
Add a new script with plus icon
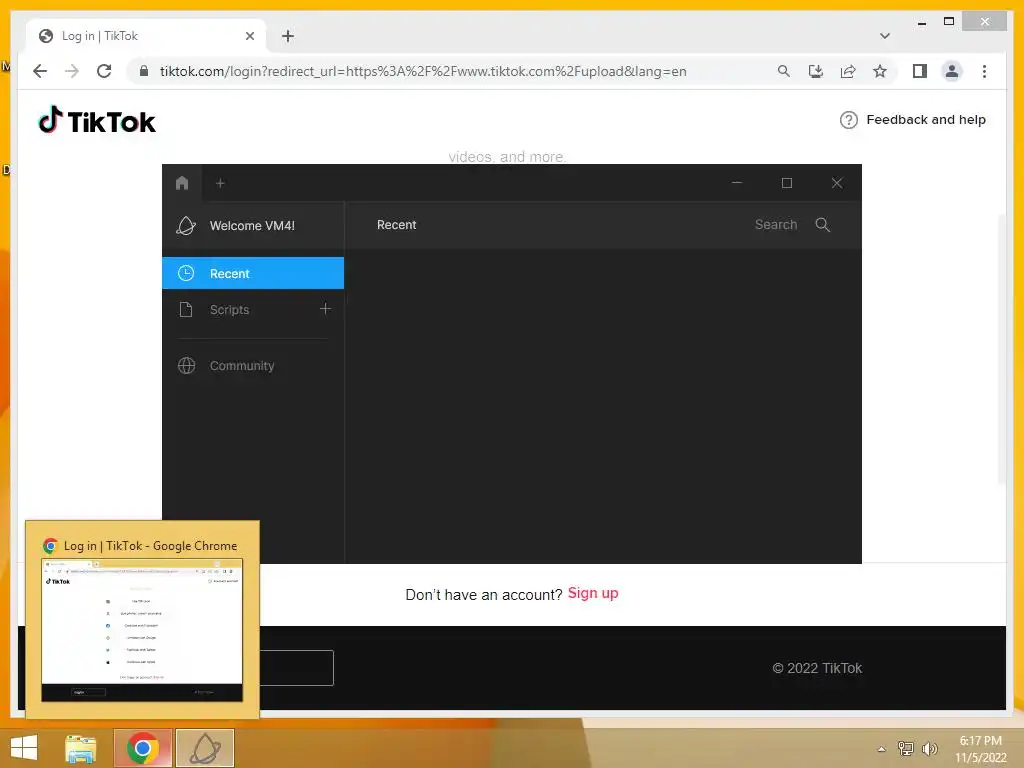(325, 308)
